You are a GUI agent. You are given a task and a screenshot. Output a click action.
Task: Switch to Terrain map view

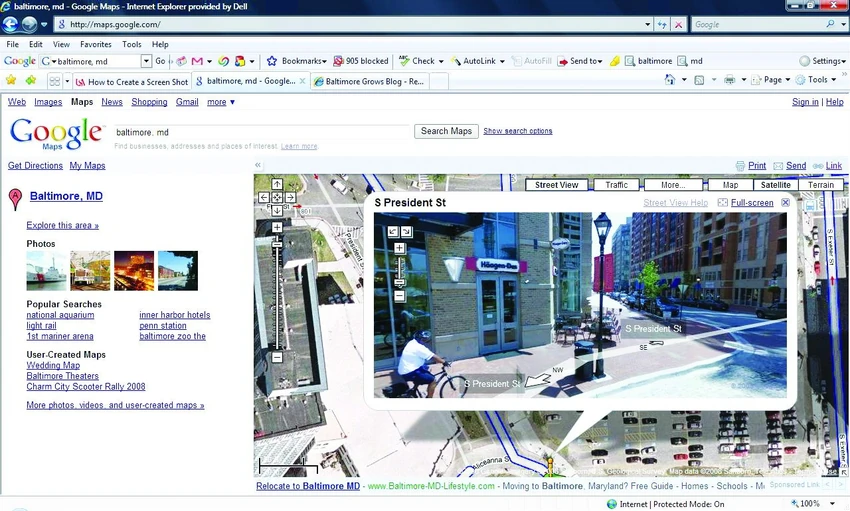coord(821,185)
